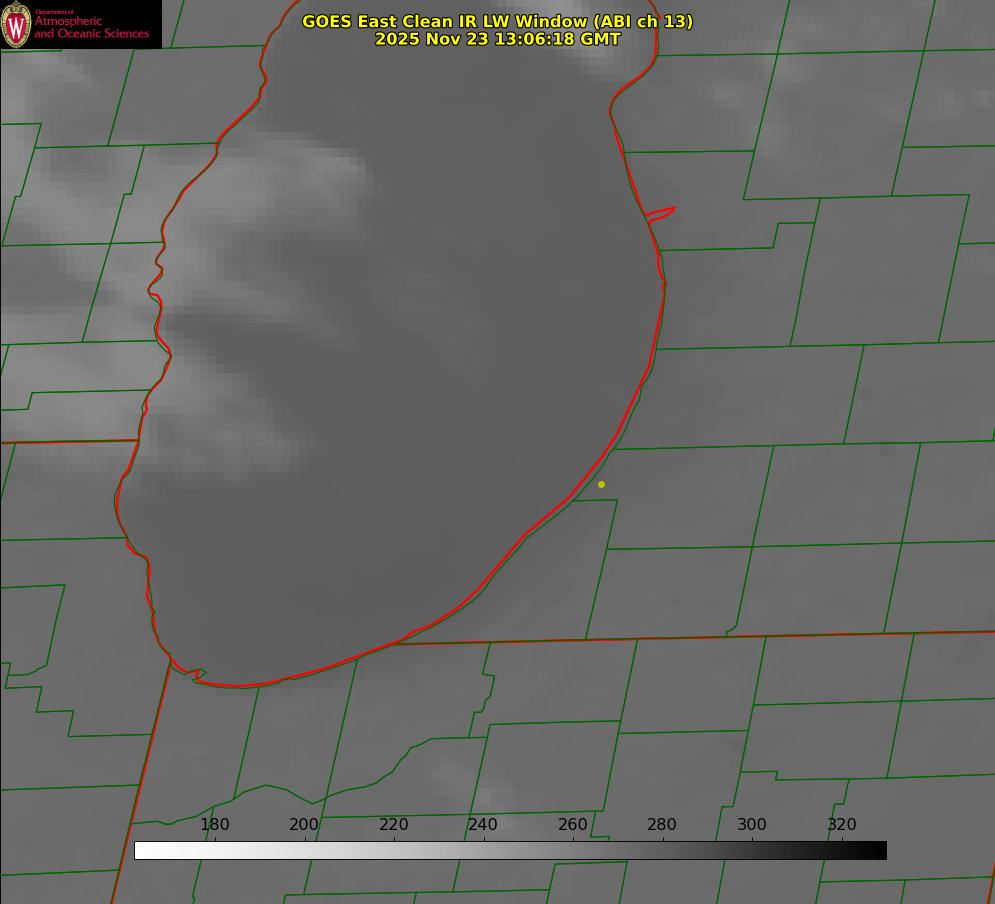995x904 pixels.
Task: Click the colorbar label '240'
Action: [x=483, y=824]
